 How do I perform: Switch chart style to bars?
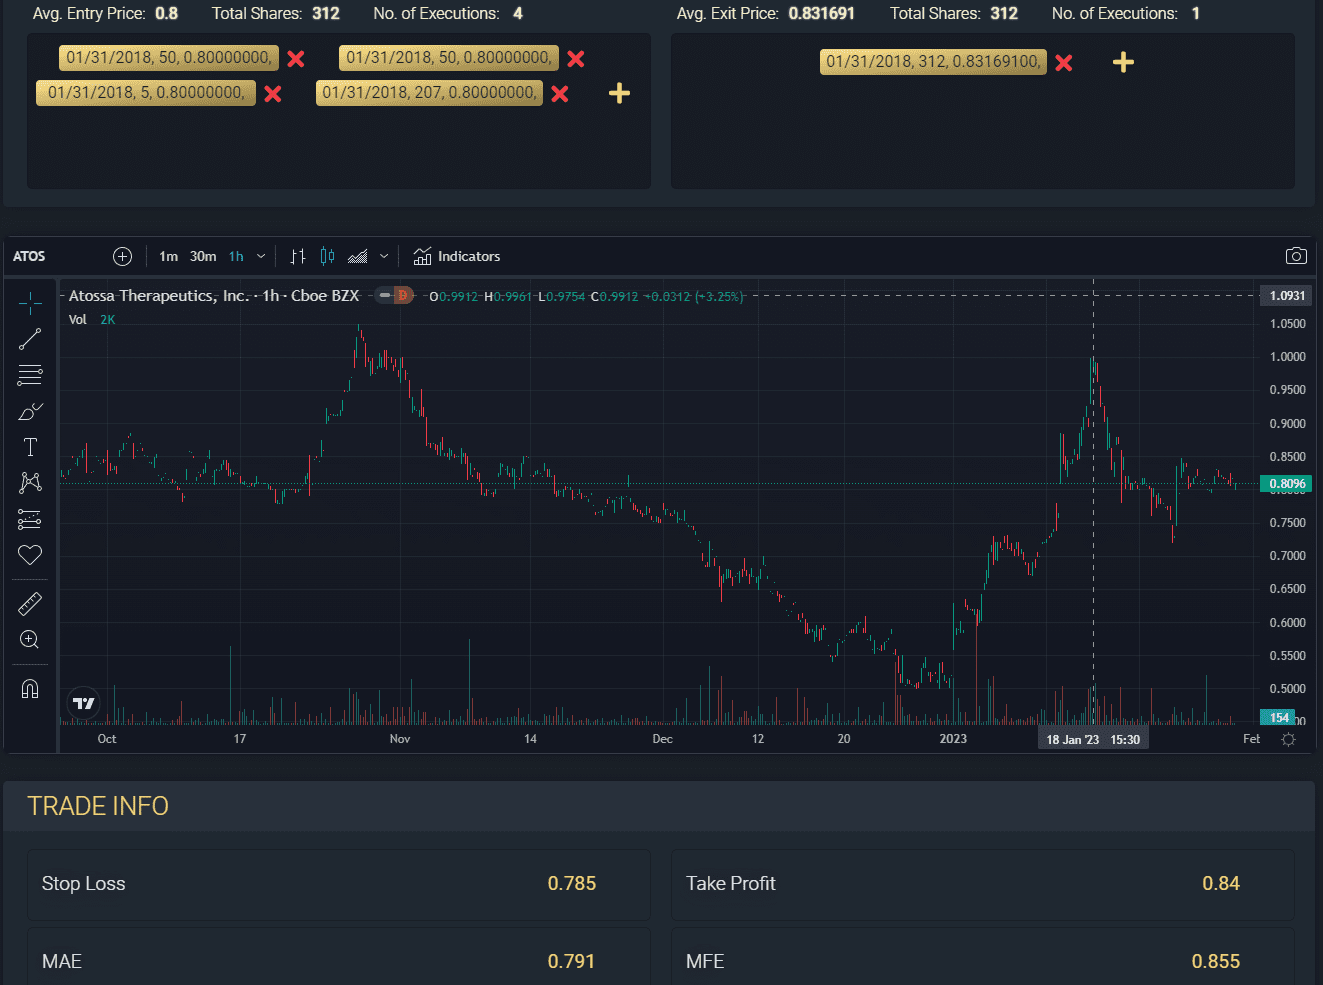click(298, 256)
